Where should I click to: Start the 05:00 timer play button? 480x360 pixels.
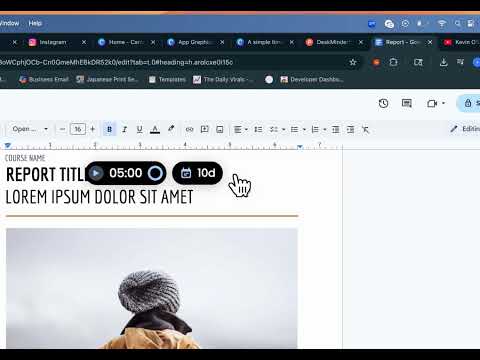(x=96, y=173)
